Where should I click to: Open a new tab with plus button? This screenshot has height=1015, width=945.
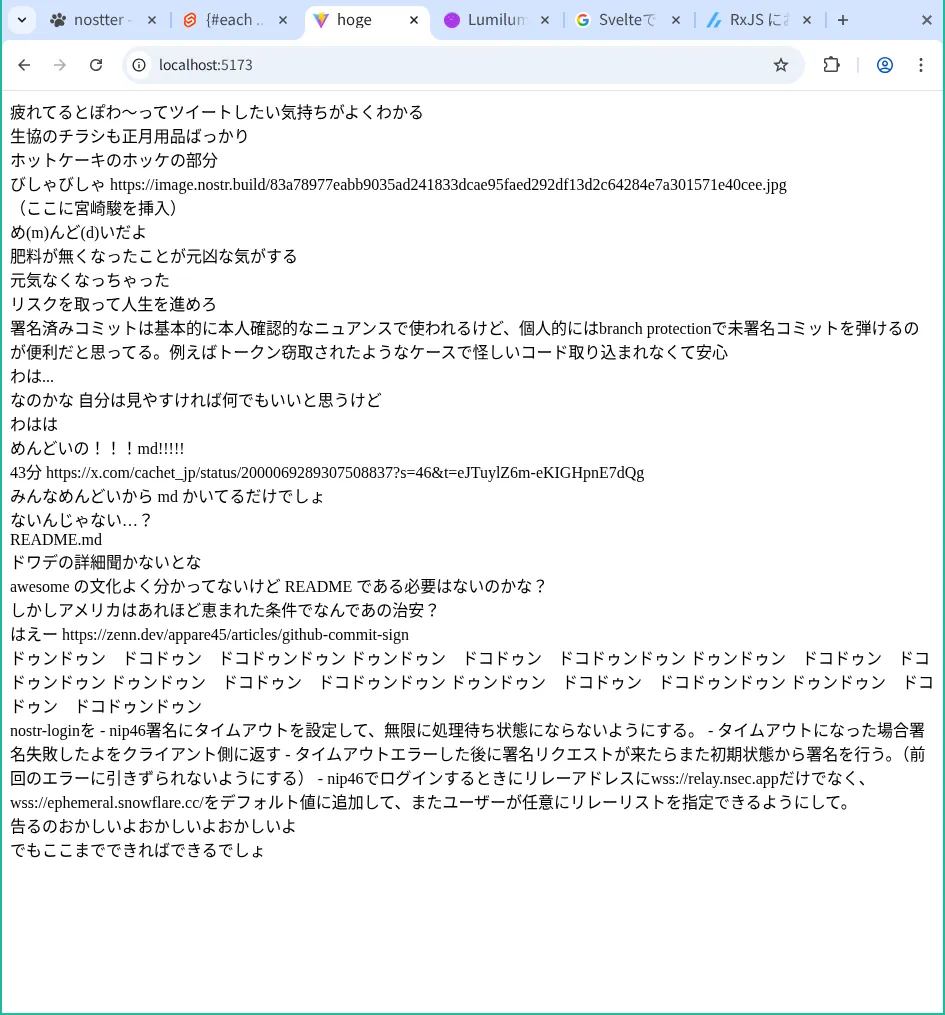pos(843,20)
